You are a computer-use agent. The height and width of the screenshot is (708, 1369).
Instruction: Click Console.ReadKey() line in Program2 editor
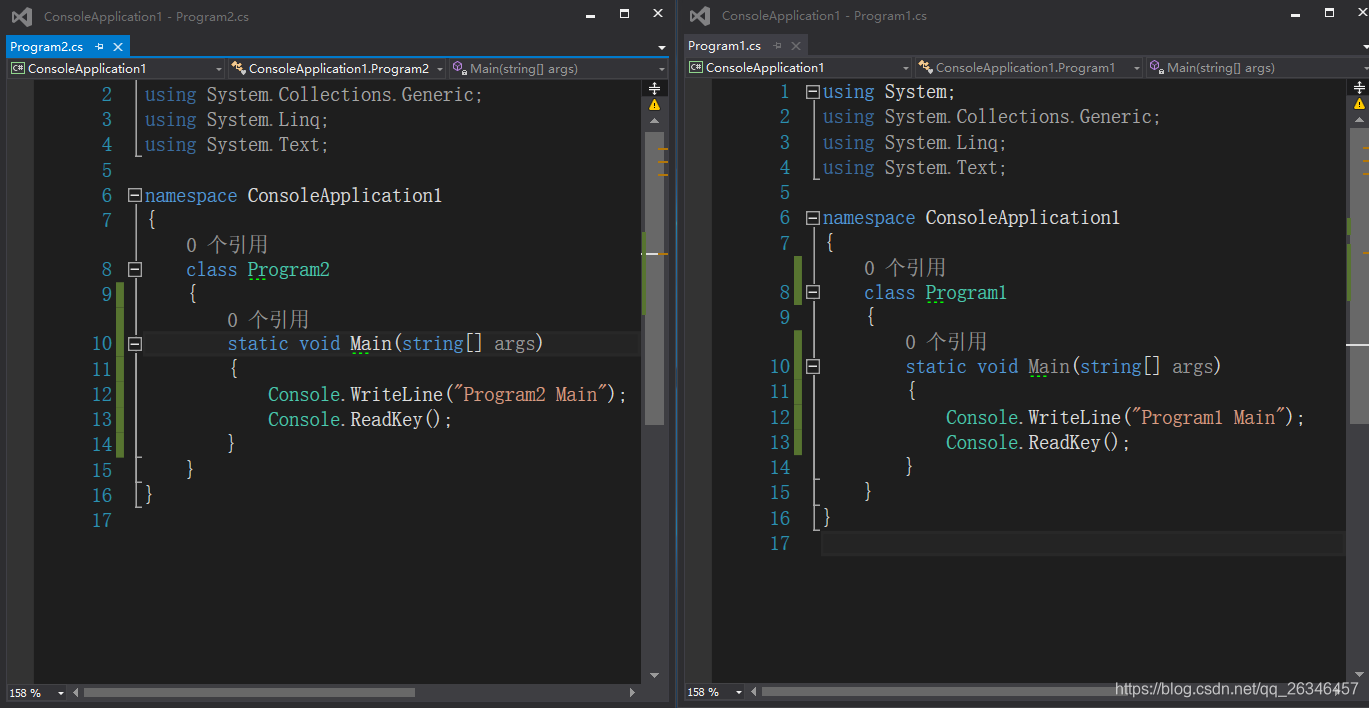click(360, 420)
